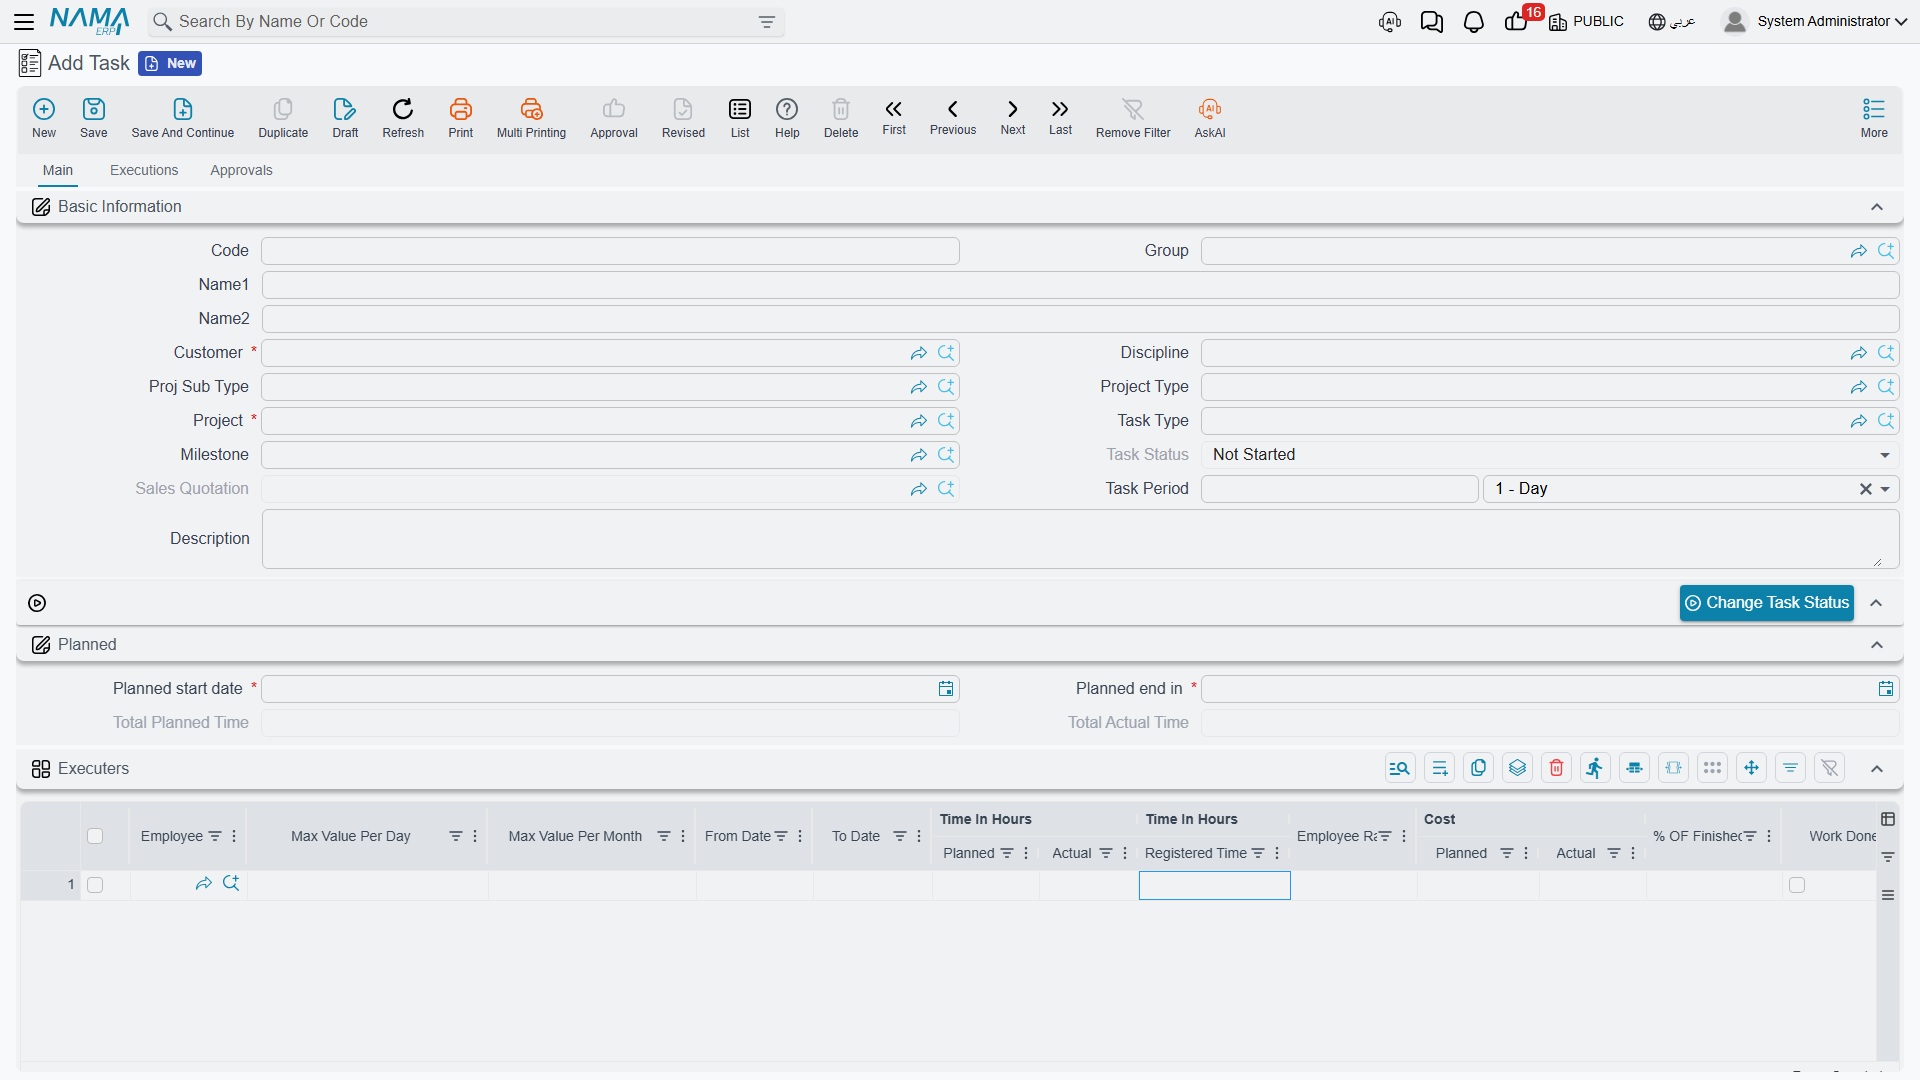Click the Code input field
This screenshot has height=1080, width=1920.
tap(610, 251)
